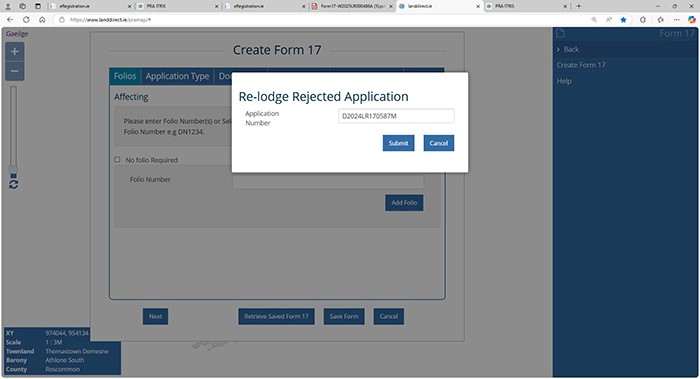Click Barony value Athlone South
The height and width of the screenshot is (379, 700).
point(65,360)
